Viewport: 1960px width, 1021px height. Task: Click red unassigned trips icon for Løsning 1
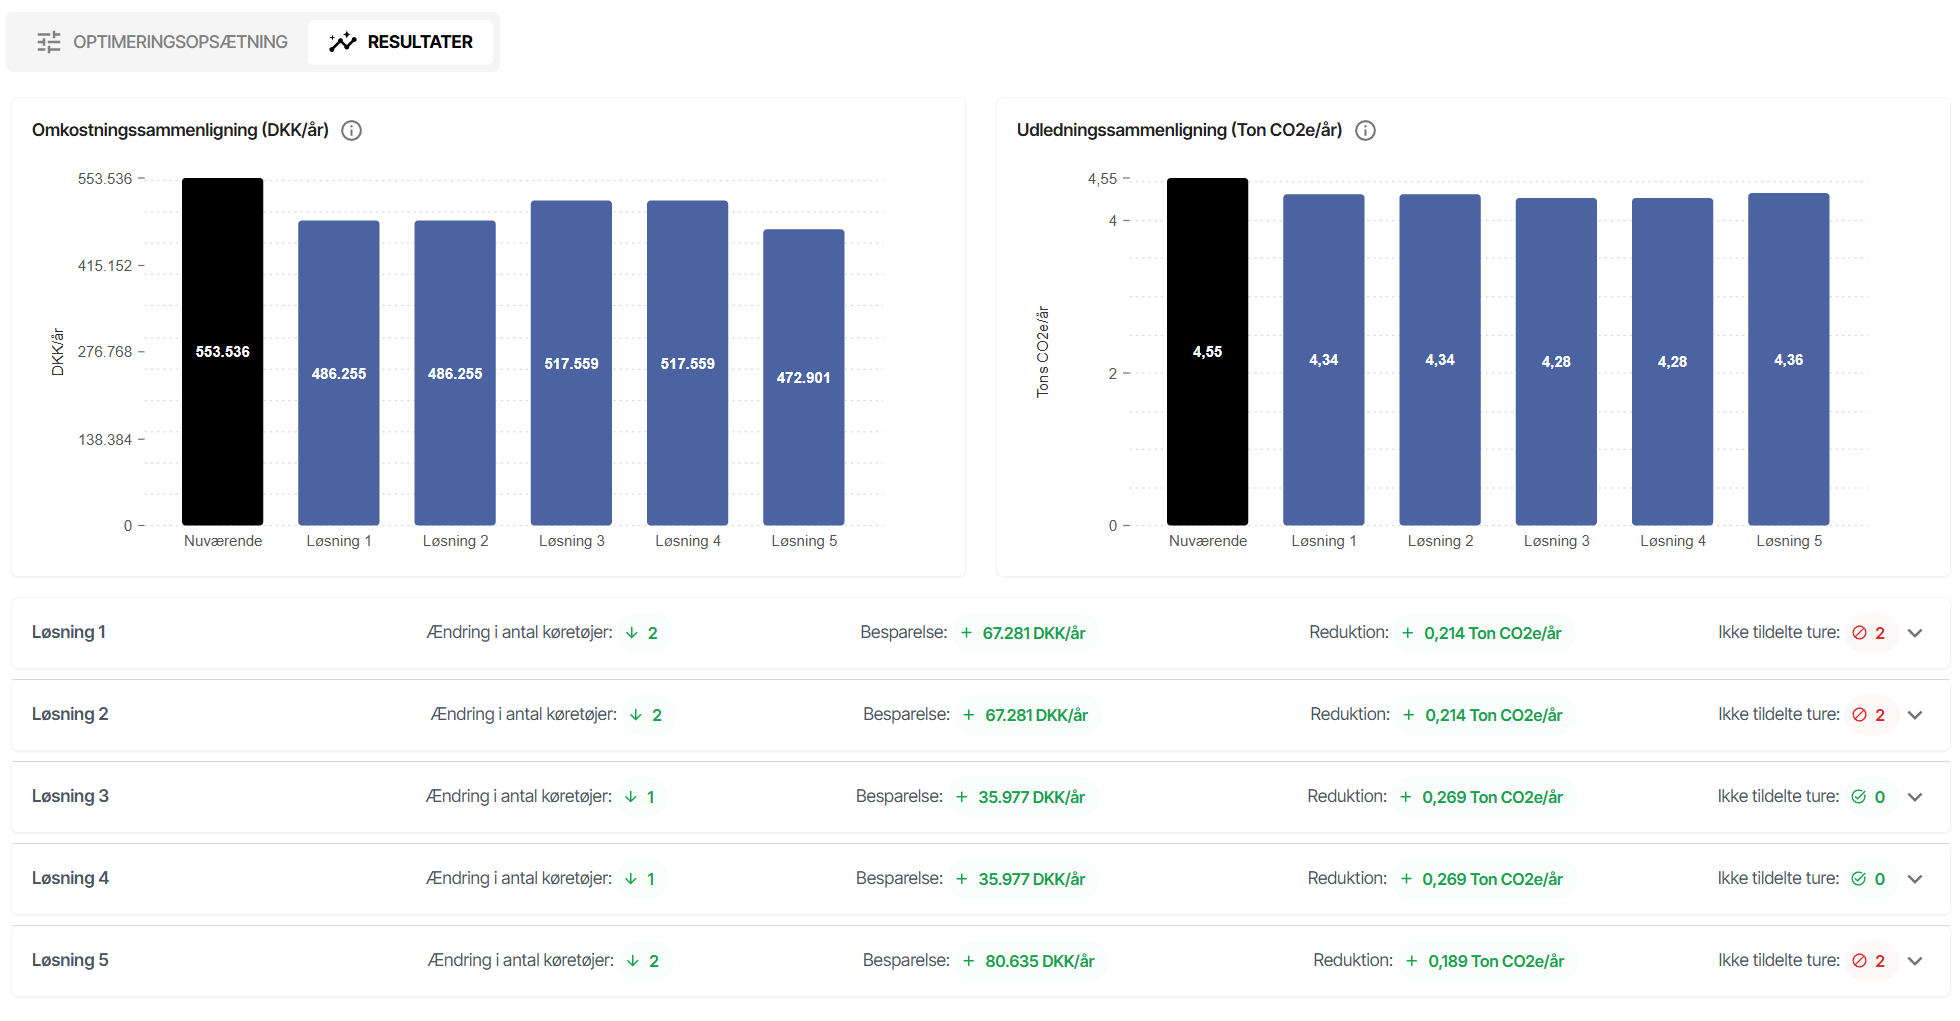pyautogui.click(x=1859, y=633)
